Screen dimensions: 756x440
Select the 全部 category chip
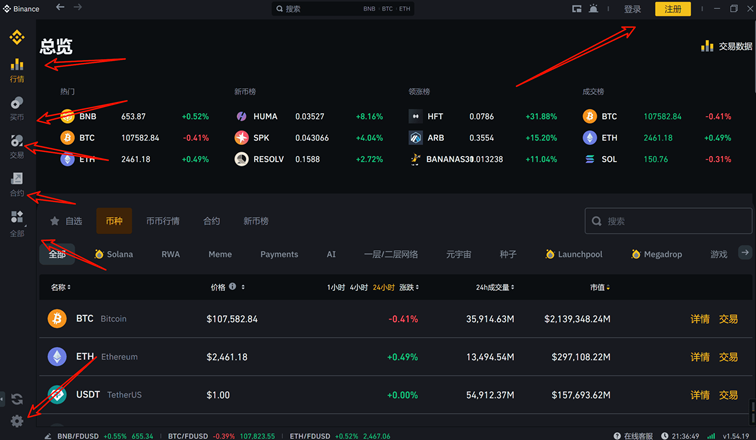(x=57, y=254)
